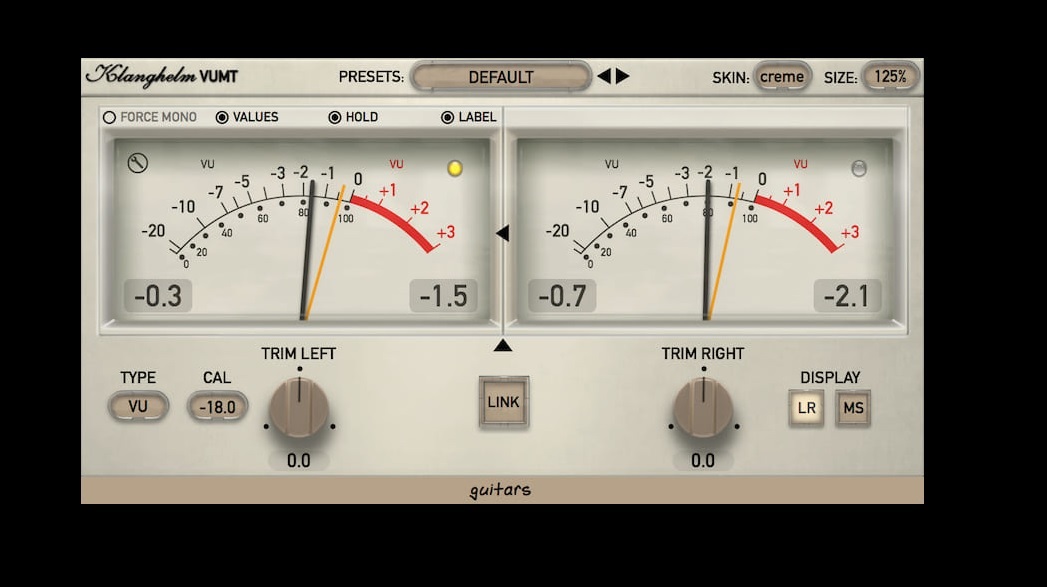Switch display to MS mode

853,407
